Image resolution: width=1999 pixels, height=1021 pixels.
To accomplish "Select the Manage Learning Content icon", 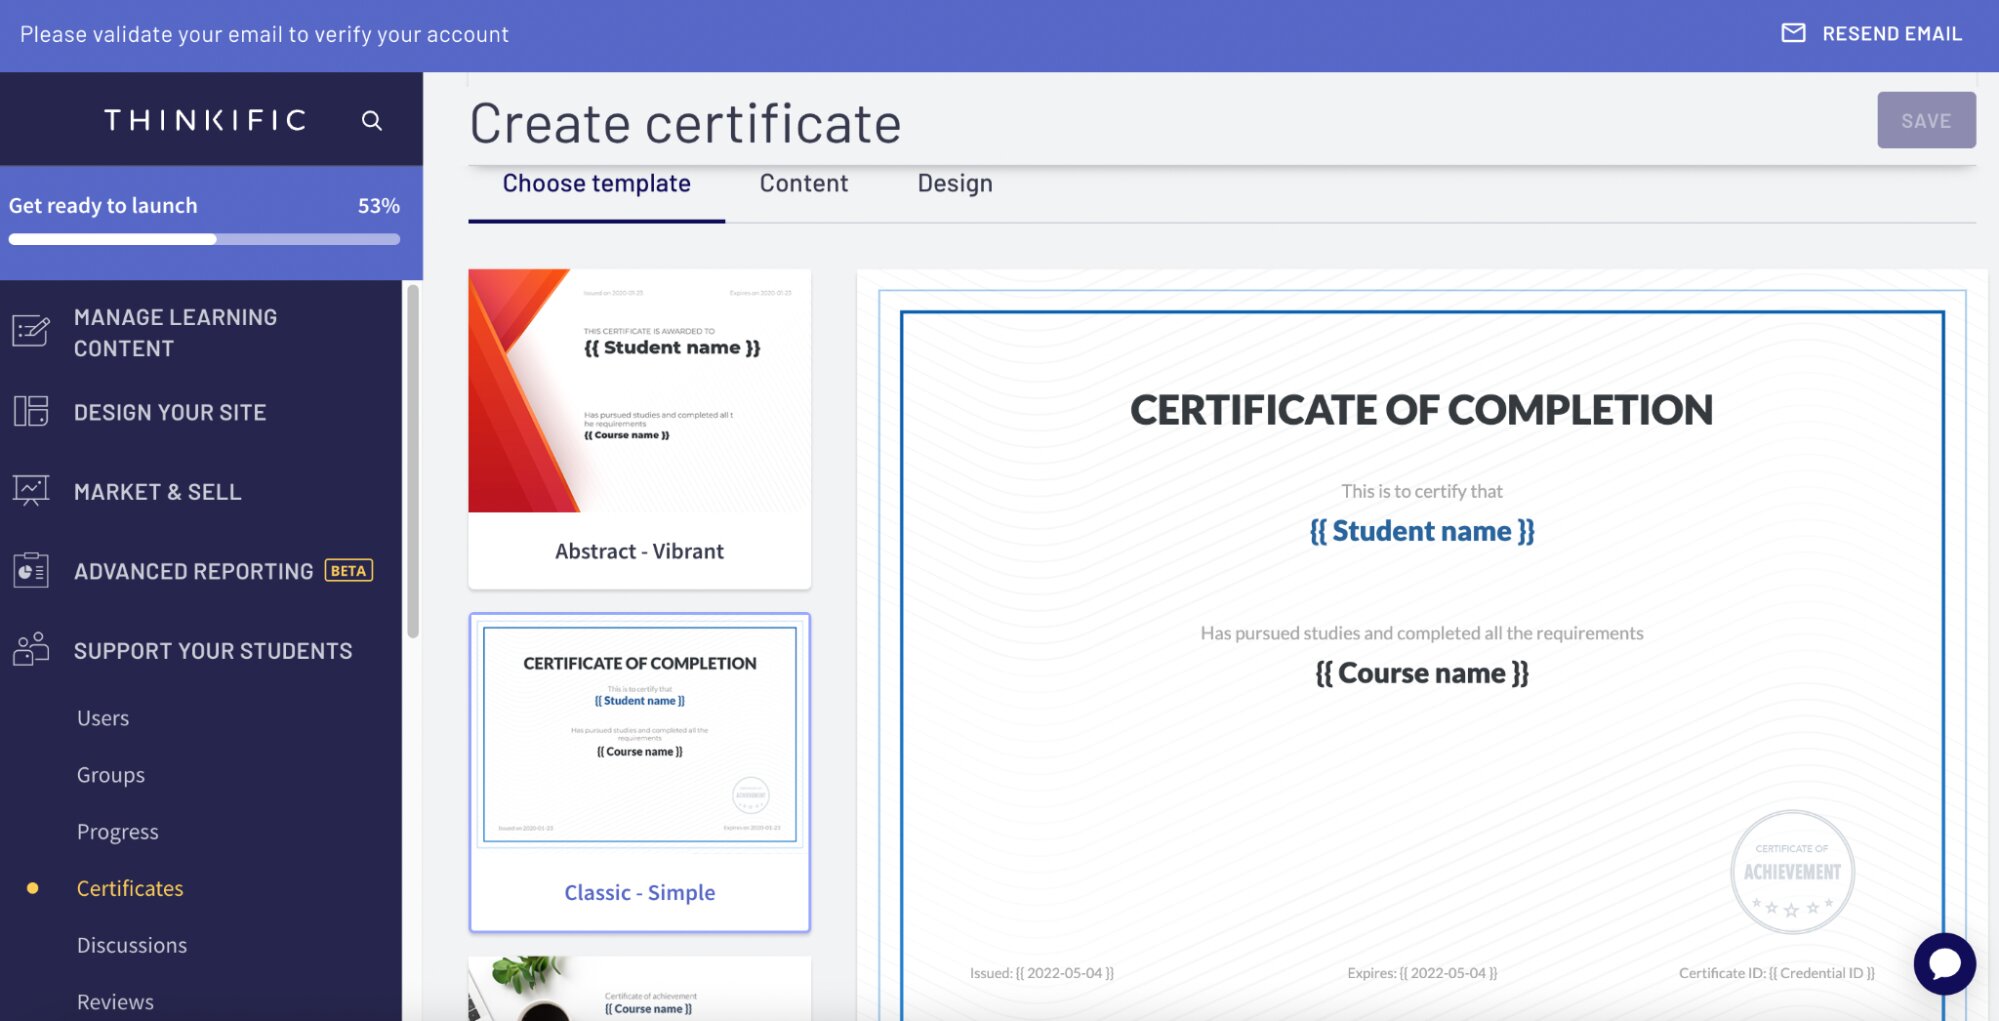I will [31, 331].
